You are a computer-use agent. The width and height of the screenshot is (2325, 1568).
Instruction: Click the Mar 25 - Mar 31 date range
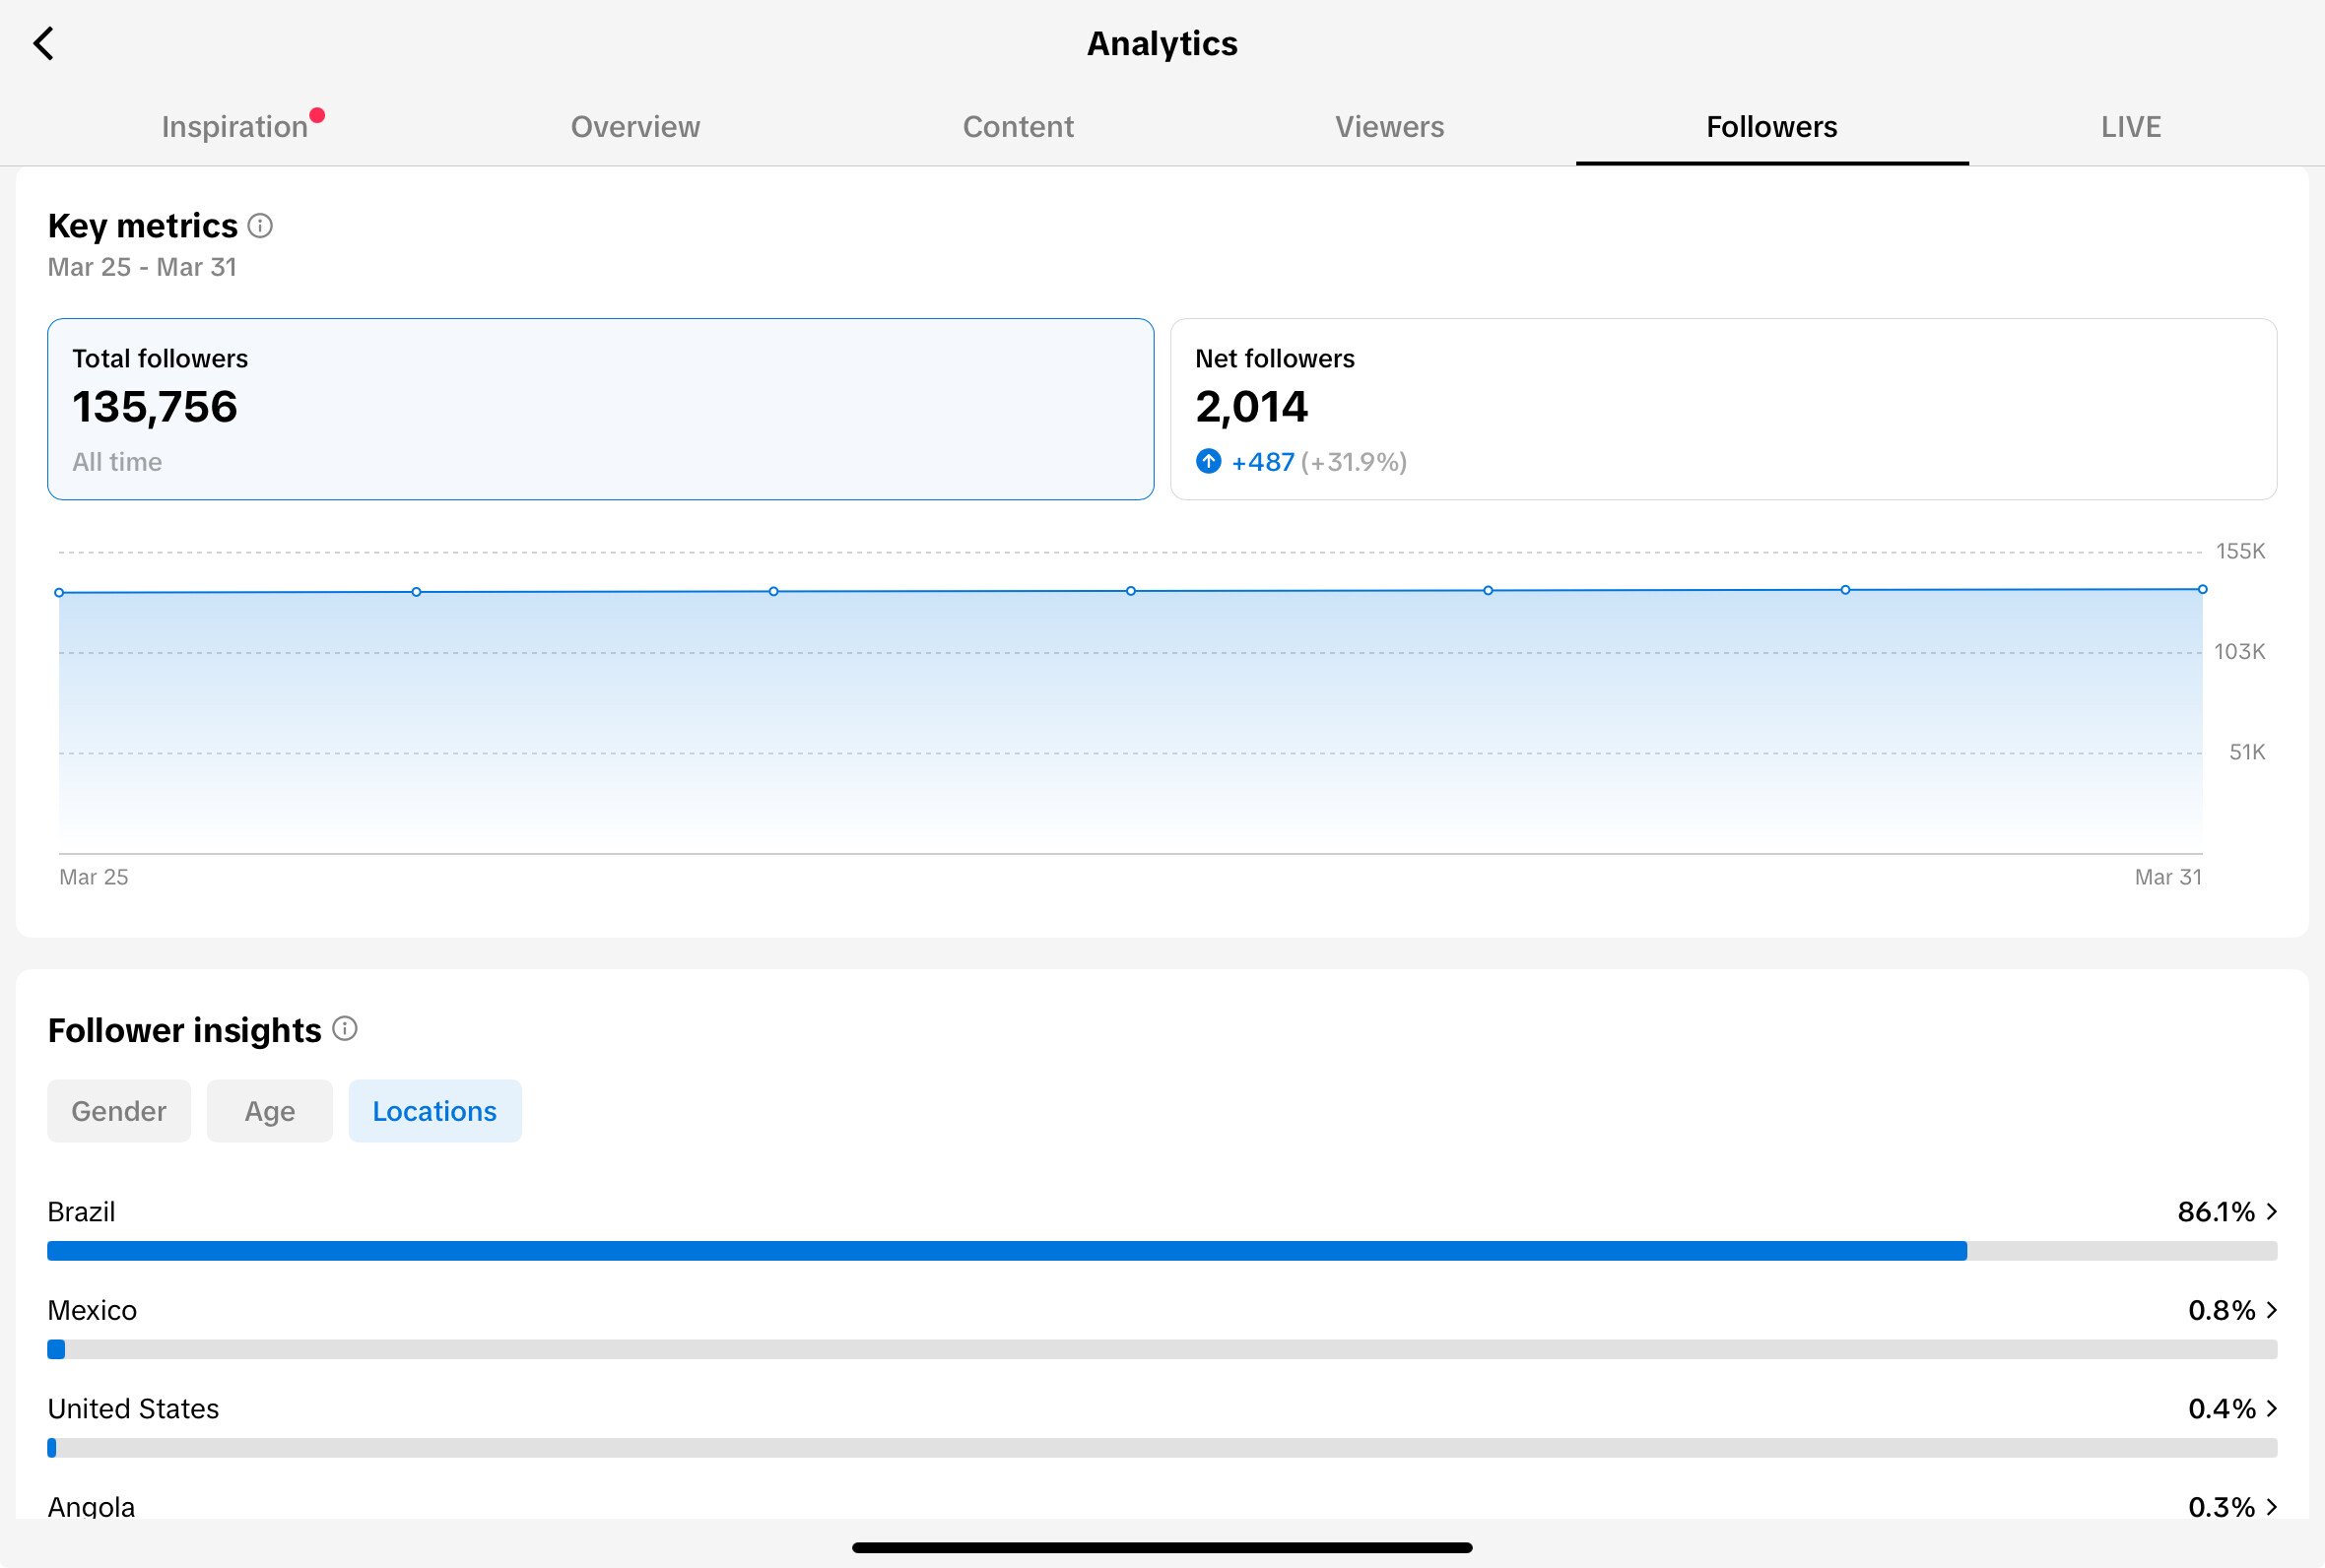tap(142, 267)
